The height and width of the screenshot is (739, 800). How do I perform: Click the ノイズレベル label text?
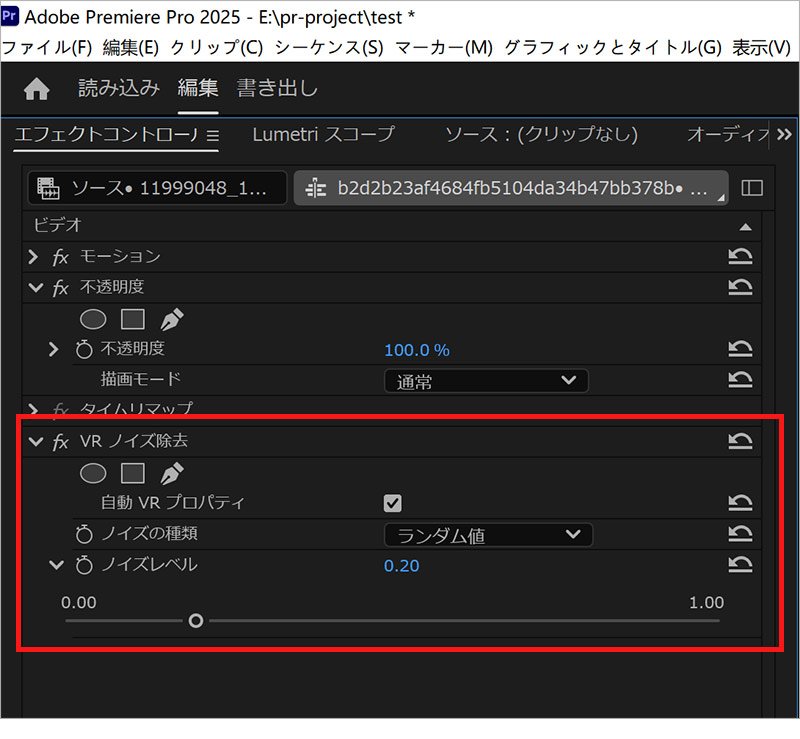coord(149,565)
